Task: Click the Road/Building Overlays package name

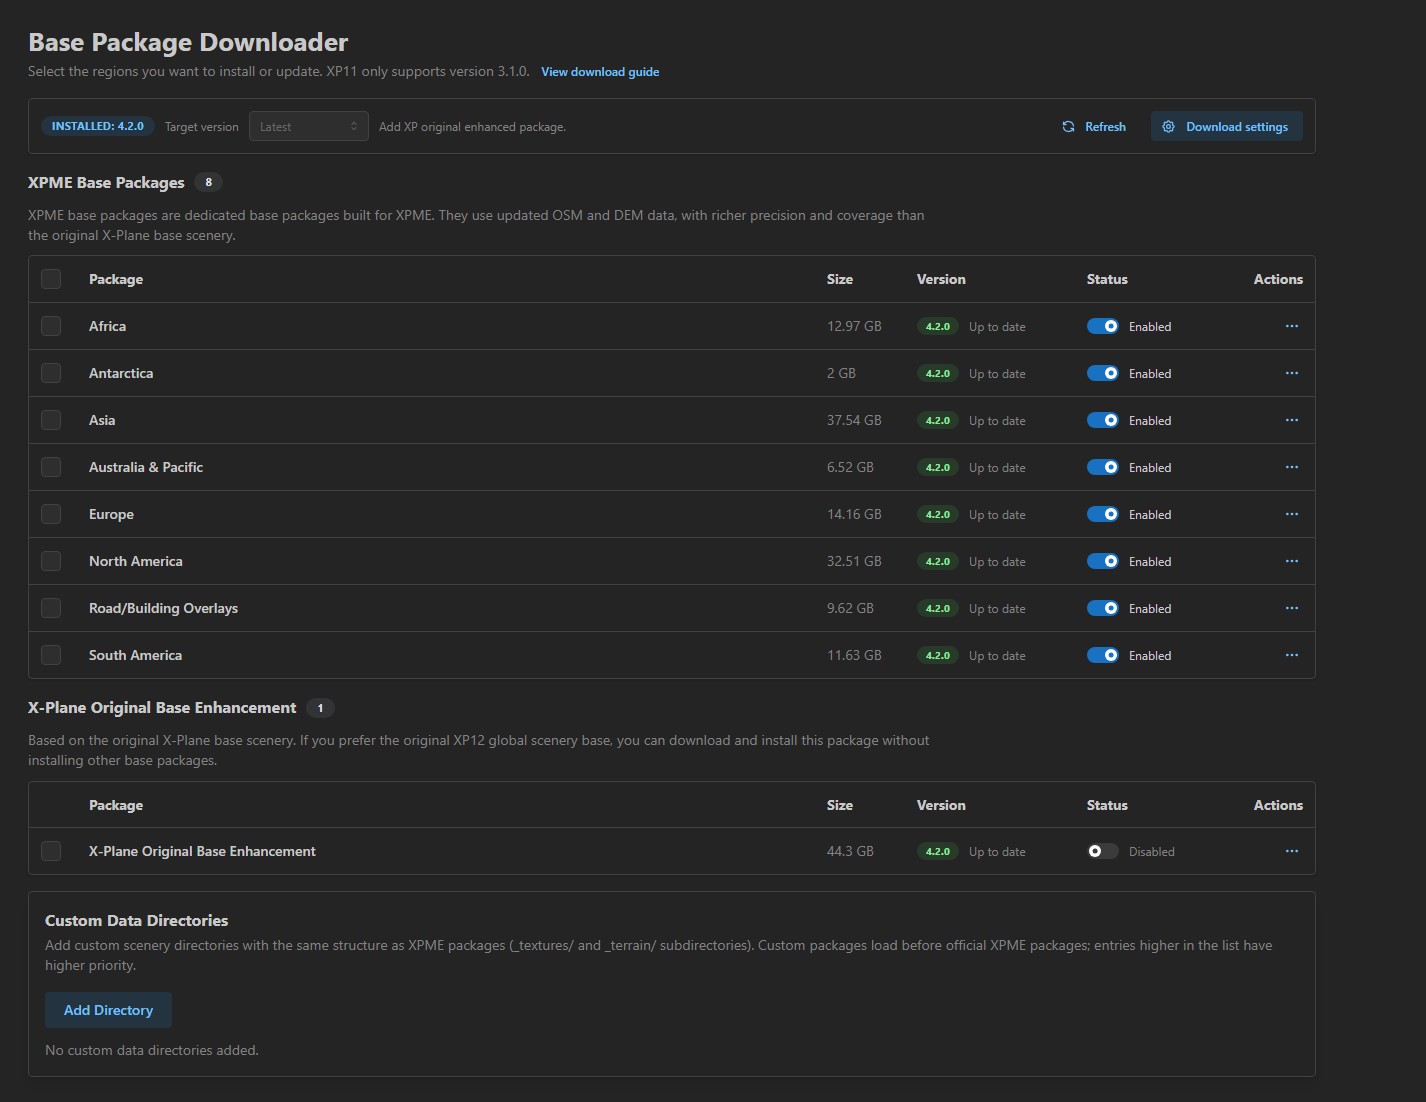Action: [x=163, y=608]
